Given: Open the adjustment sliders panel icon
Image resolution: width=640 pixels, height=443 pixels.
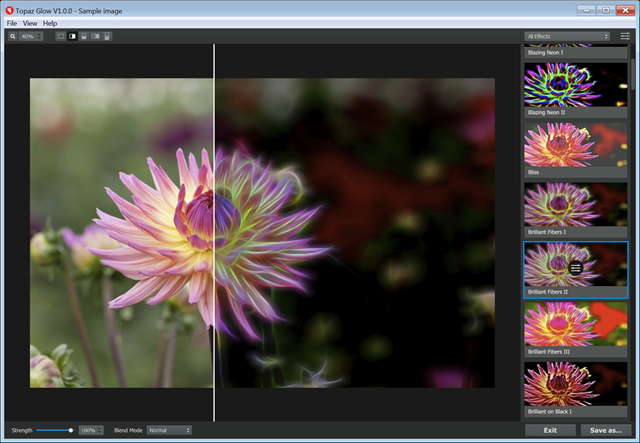Looking at the screenshot, I should pyautogui.click(x=625, y=36).
